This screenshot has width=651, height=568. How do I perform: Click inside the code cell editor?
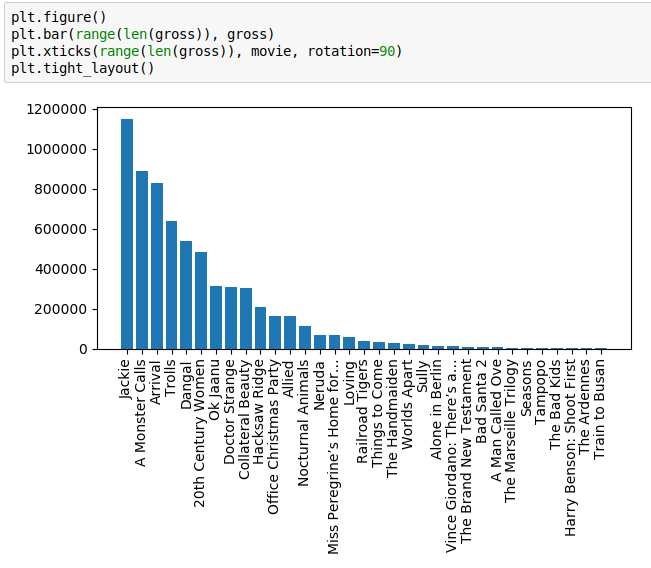click(x=328, y=42)
